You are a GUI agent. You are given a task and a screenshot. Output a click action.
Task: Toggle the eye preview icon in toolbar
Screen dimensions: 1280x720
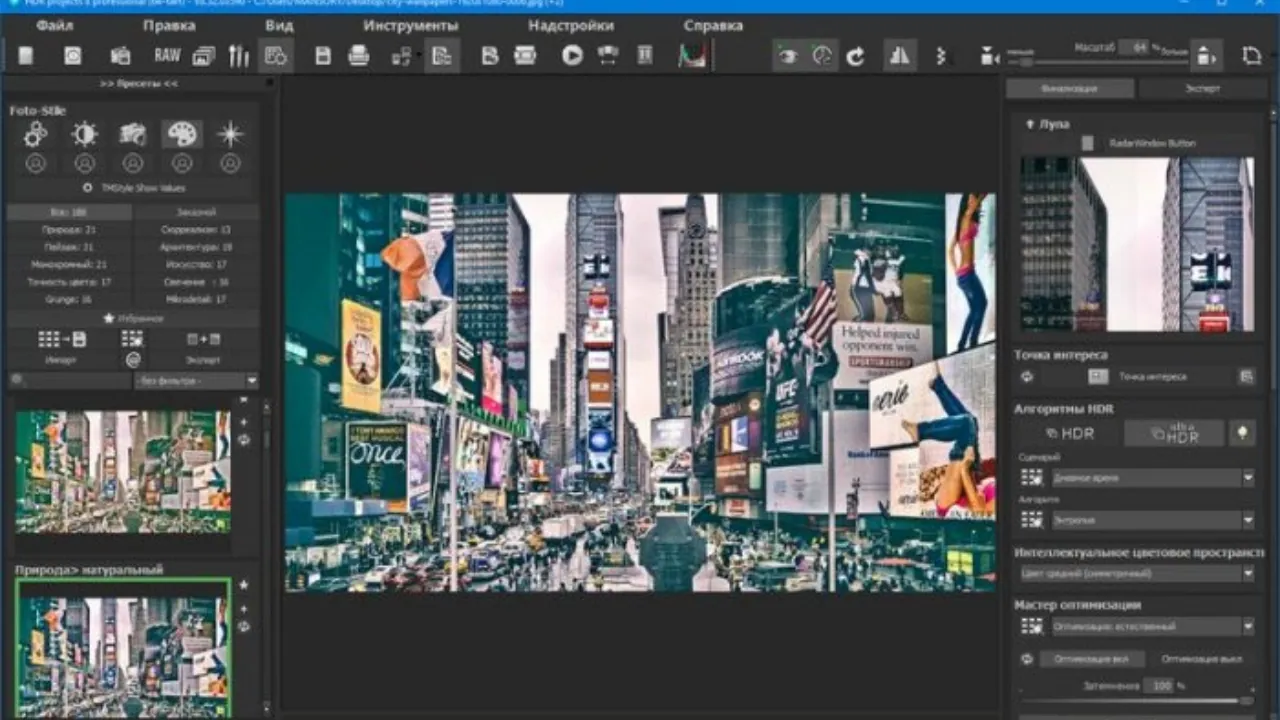coord(788,56)
